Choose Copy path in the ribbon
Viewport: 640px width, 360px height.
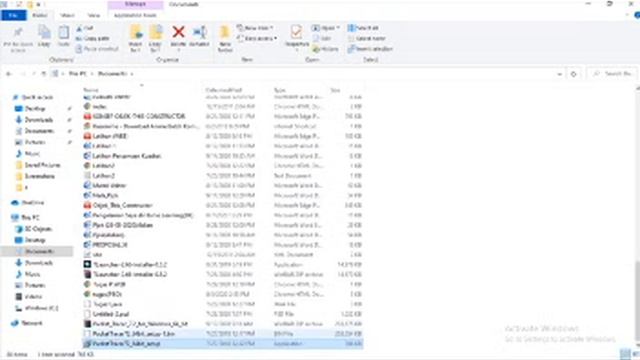[x=93, y=38]
